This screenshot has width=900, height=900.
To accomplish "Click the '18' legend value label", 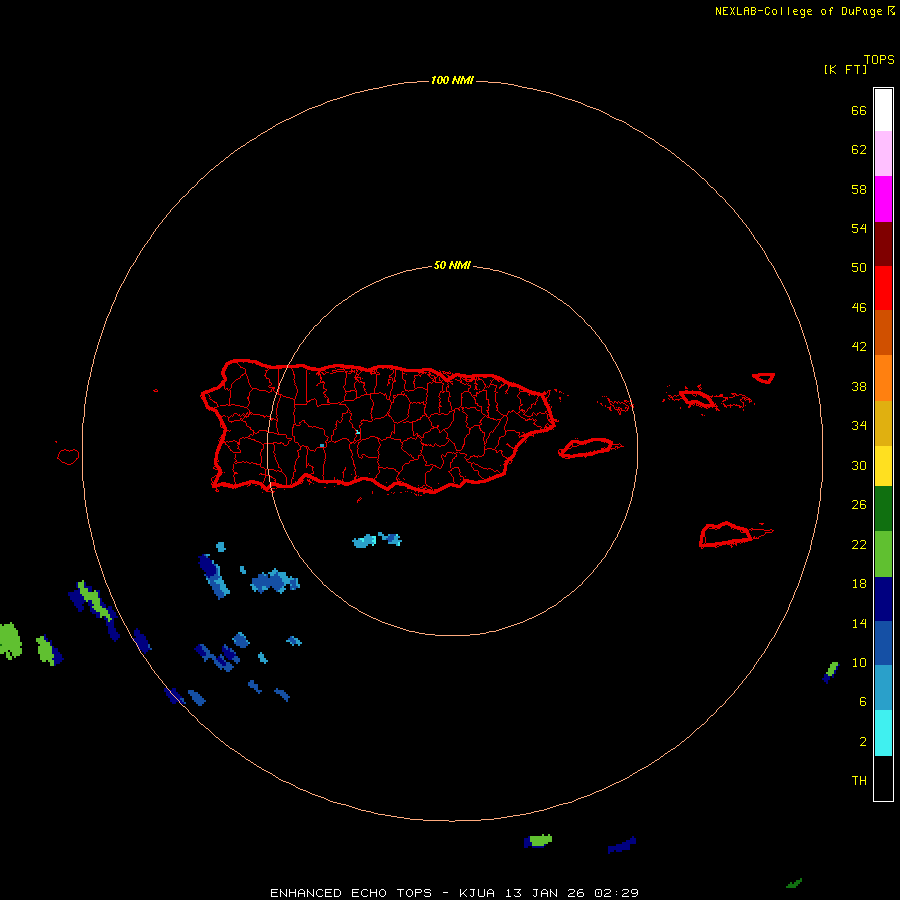I will point(859,584).
